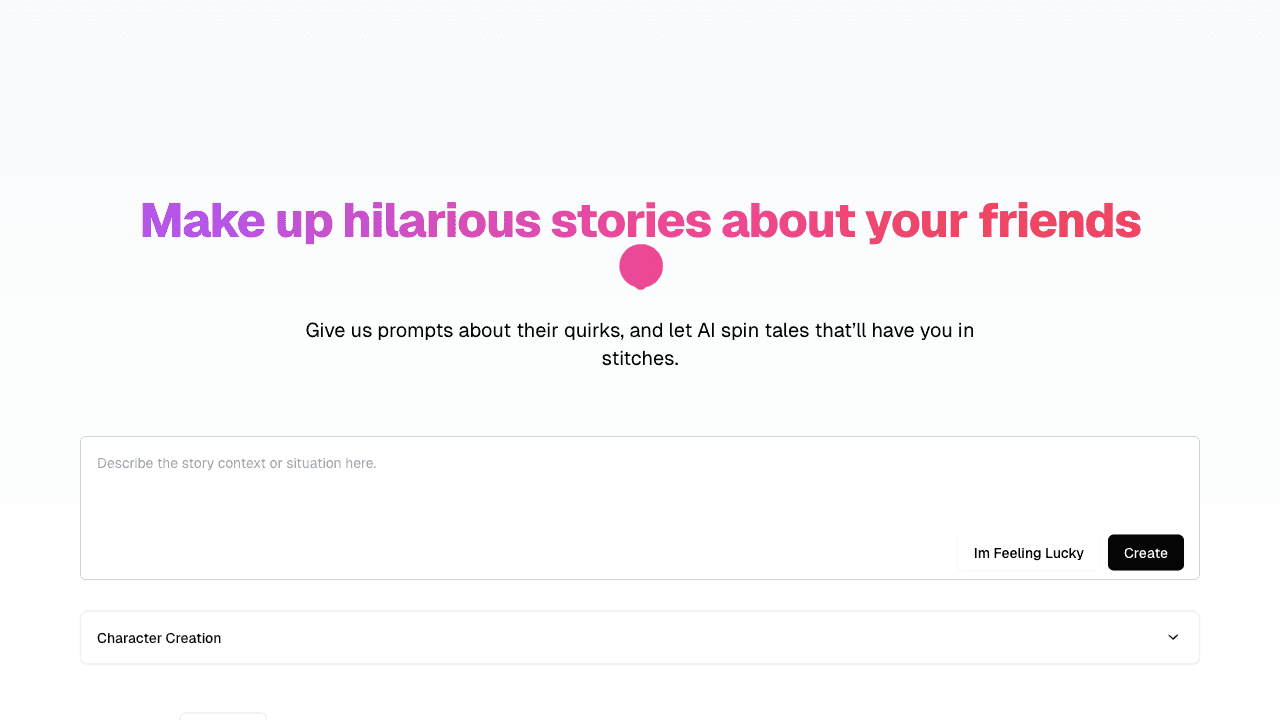Click the word "hilarious" in the headline
Viewport: 1280px width, 720px height.
441,221
